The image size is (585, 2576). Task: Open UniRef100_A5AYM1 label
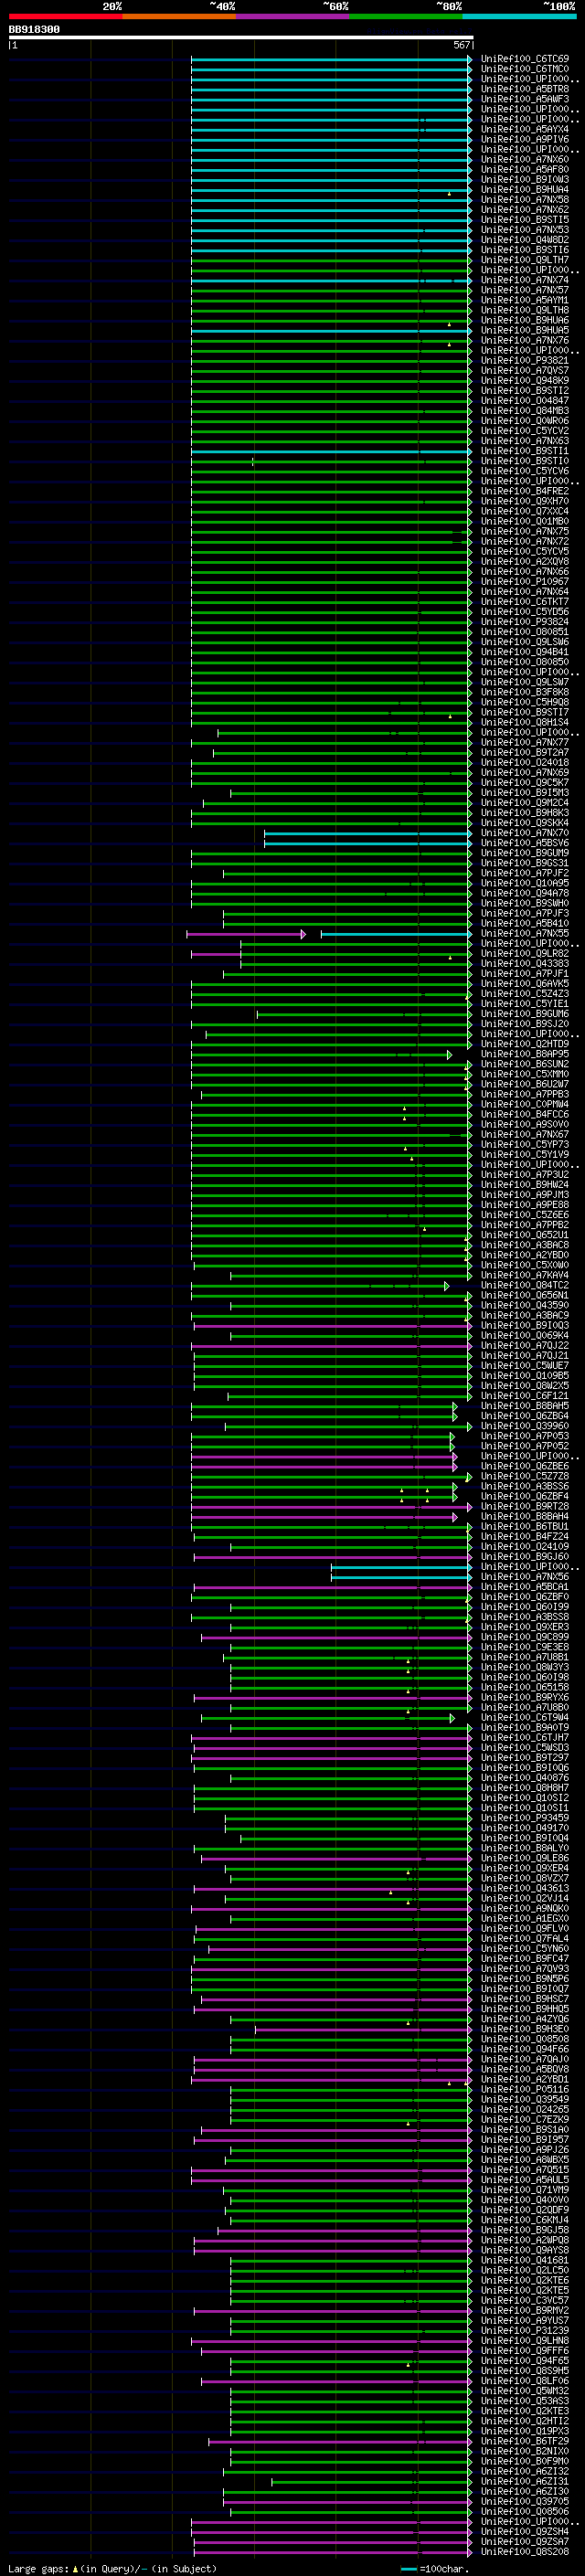[525, 300]
